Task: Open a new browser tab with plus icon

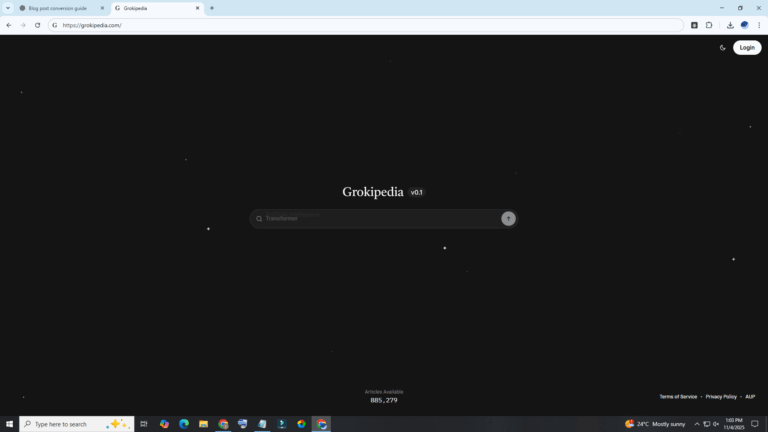Action: pos(212,8)
